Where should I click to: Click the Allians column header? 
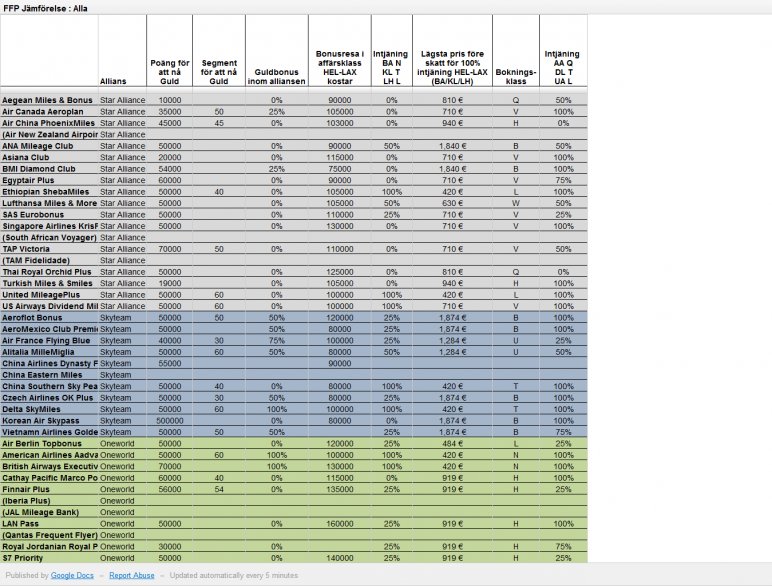[114, 80]
